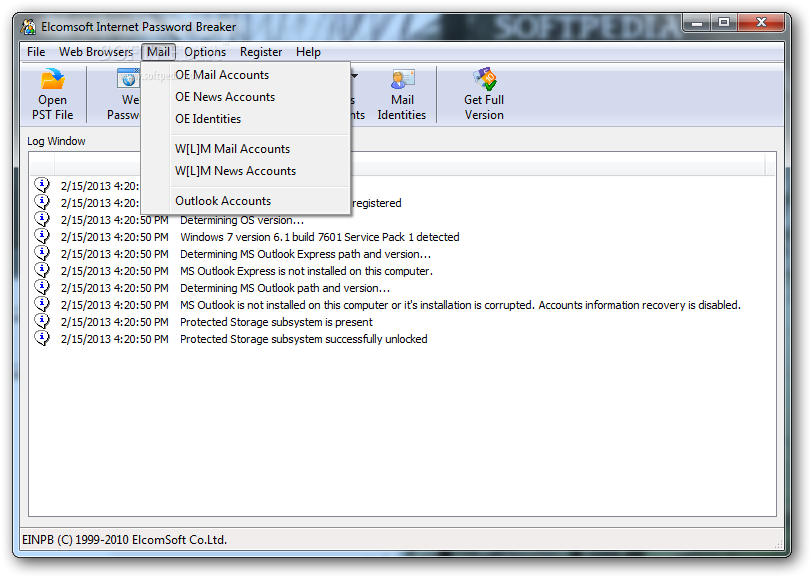Open the Options menu
Image resolution: width=812 pixels, height=578 pixels.
205,52
